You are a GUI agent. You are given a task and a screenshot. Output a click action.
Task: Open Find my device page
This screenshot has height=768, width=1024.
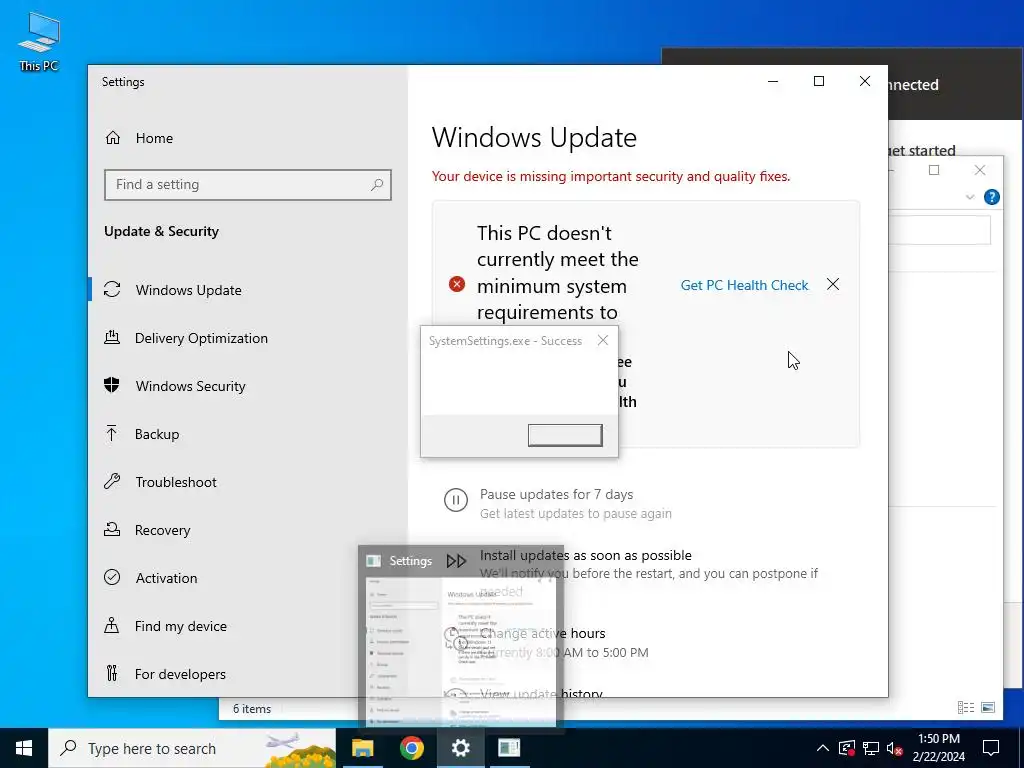[x=181, y=626]
